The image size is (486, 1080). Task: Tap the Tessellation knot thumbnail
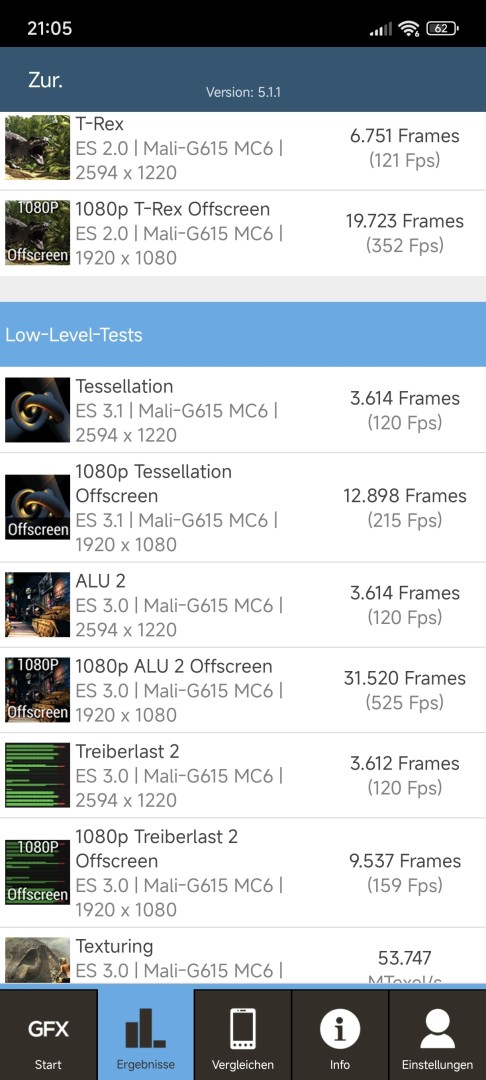[x=37, y=410]
